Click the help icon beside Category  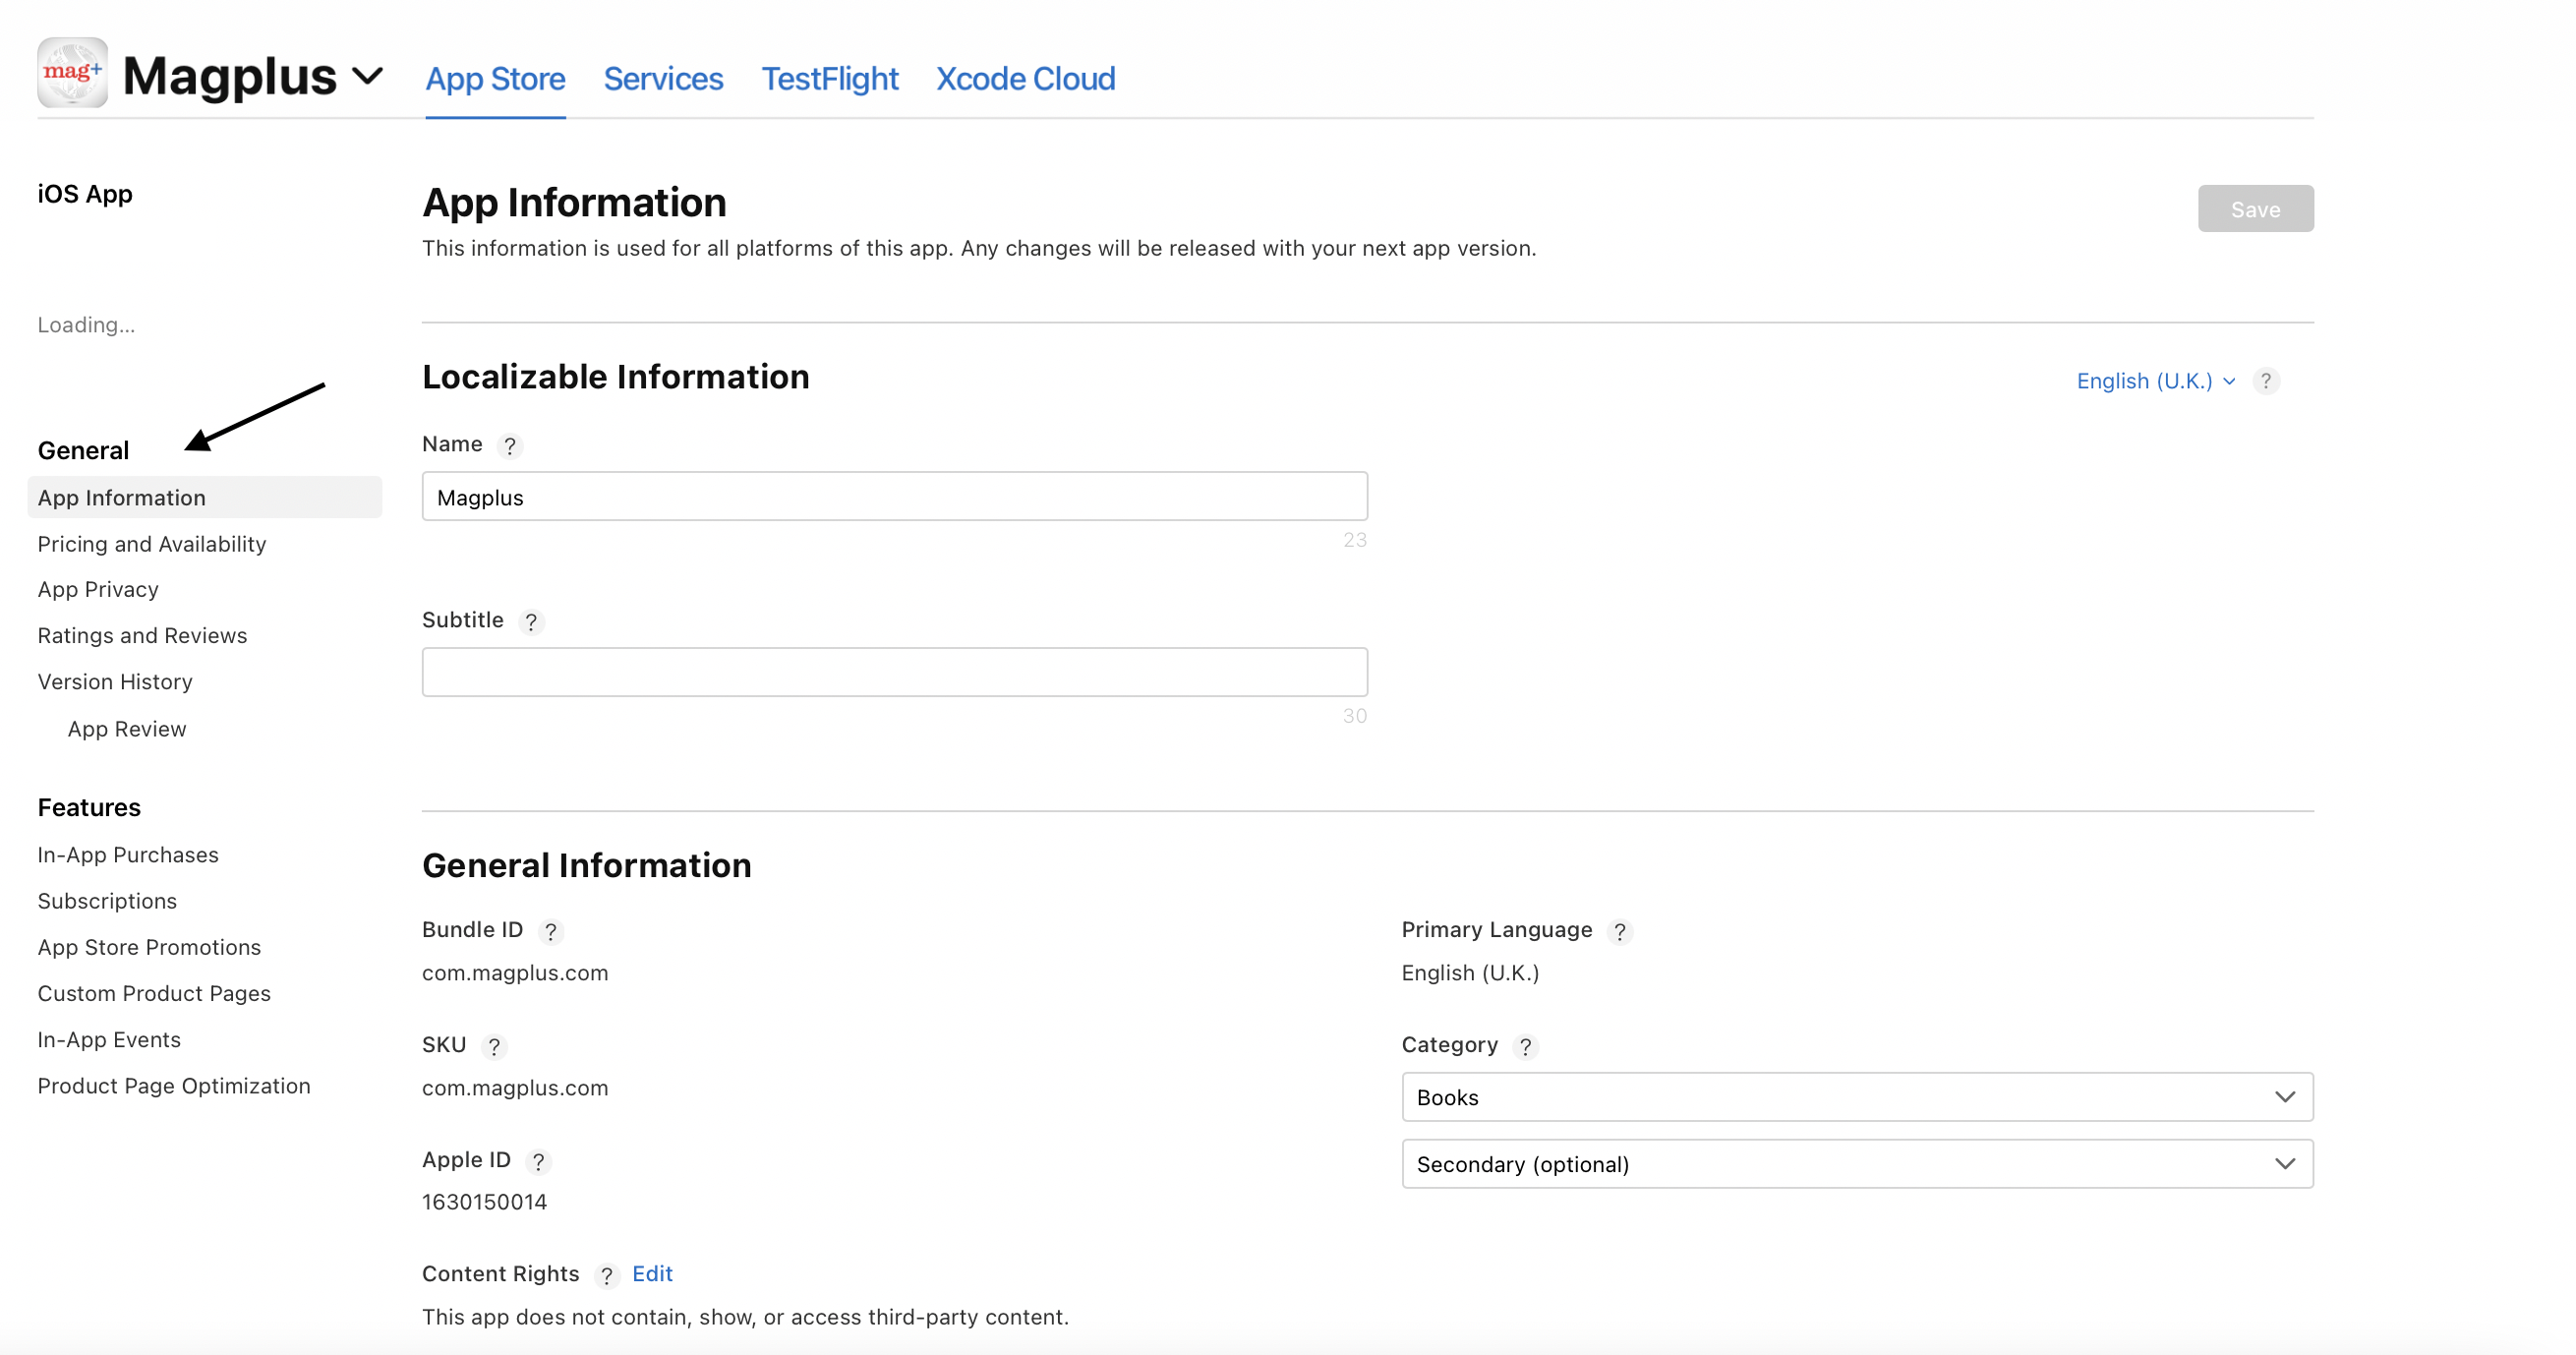[x=1525, y=1046]
